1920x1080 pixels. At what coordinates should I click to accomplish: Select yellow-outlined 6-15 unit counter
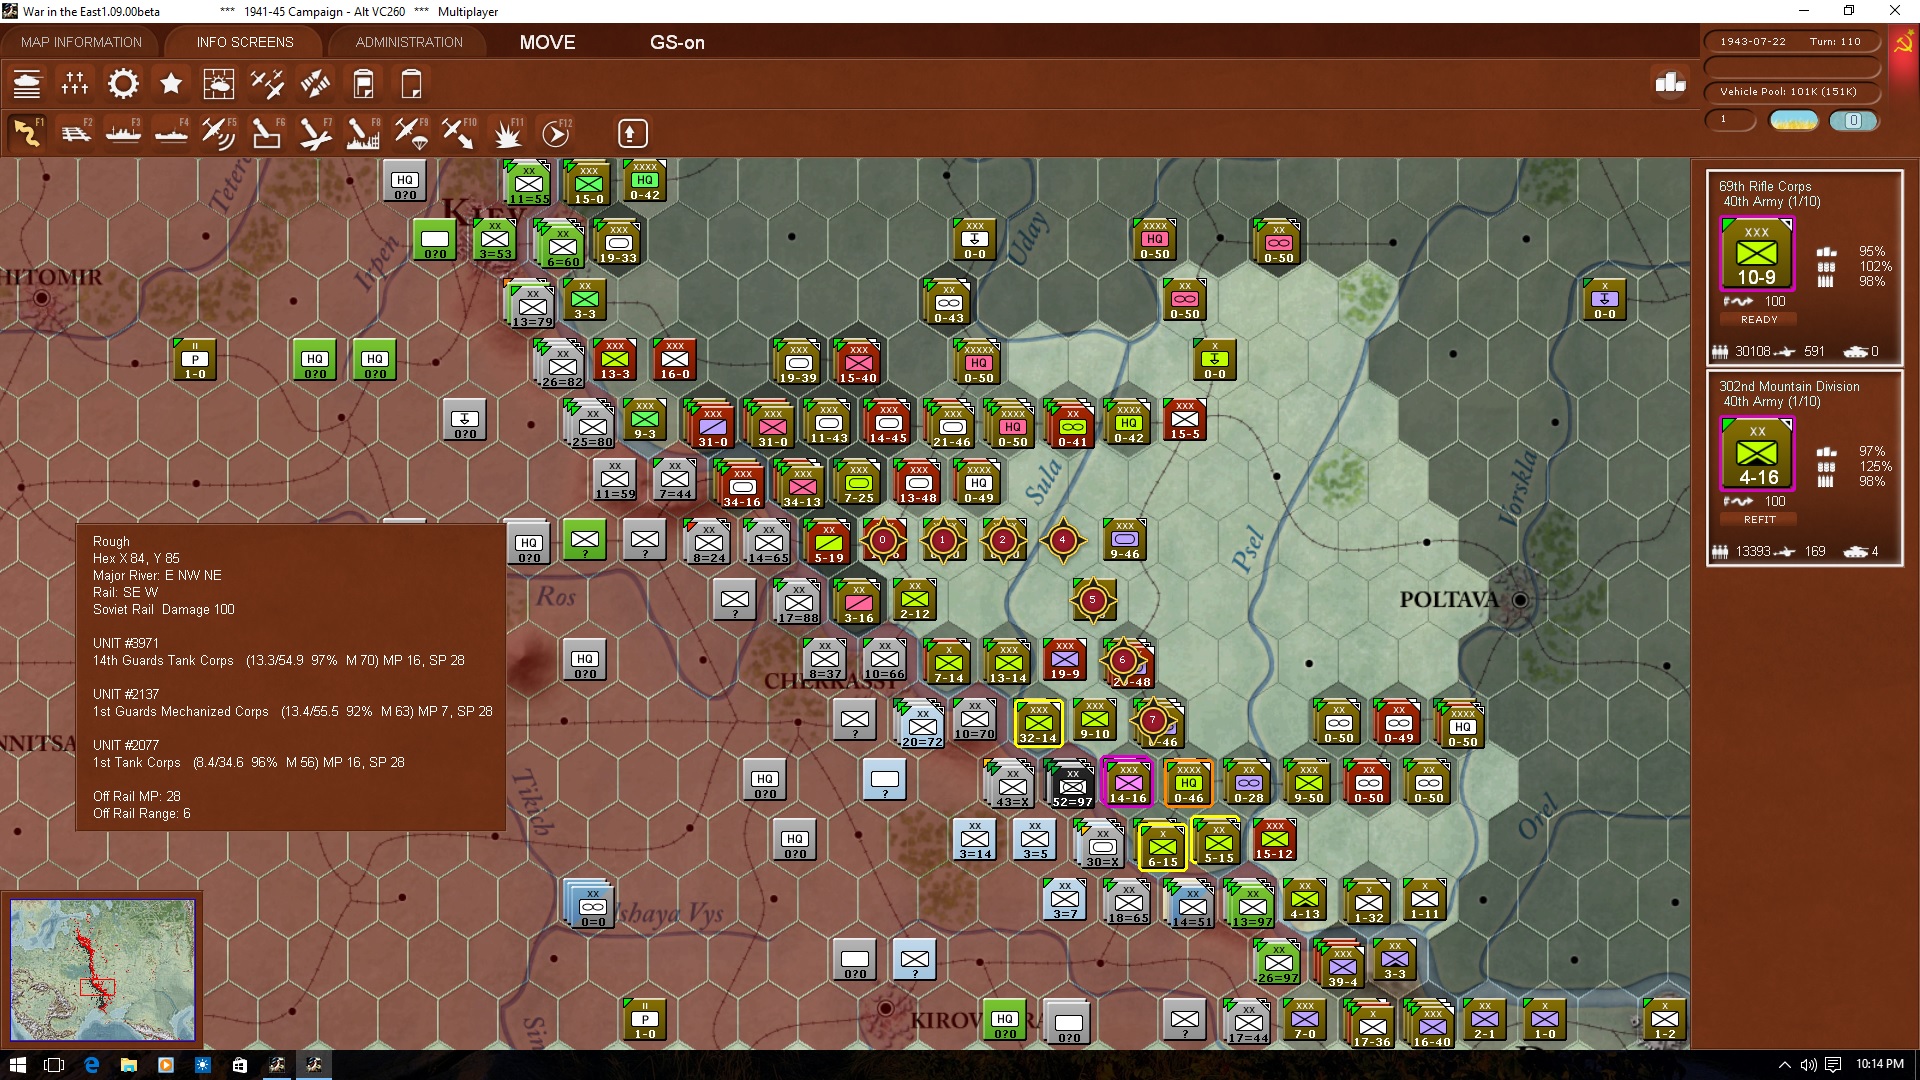(x=1162, y=845)
